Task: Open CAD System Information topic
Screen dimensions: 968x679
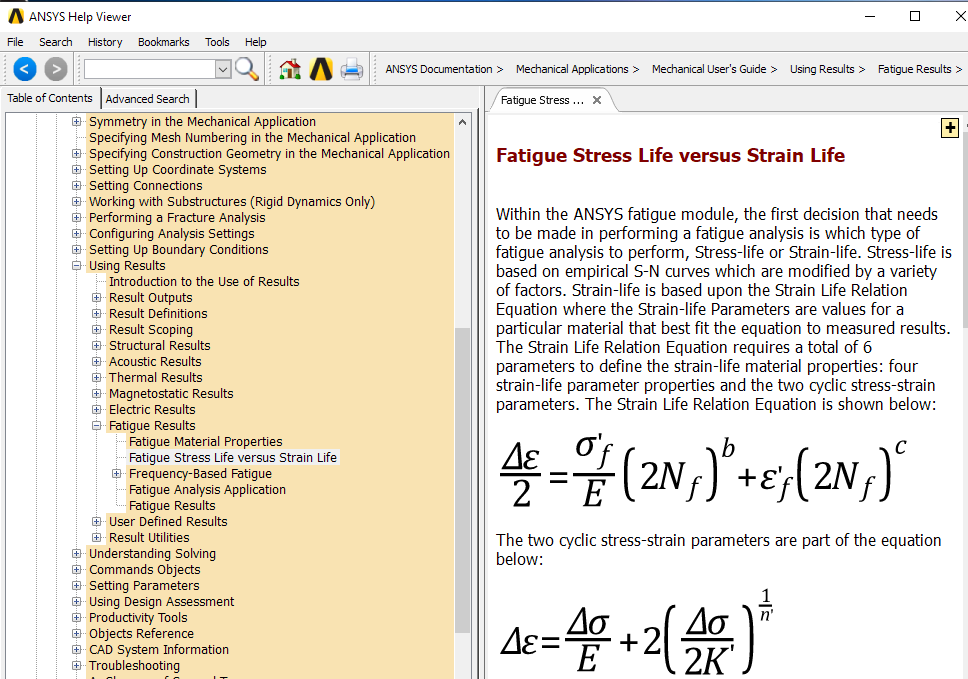Action: [x=159, y=650]
